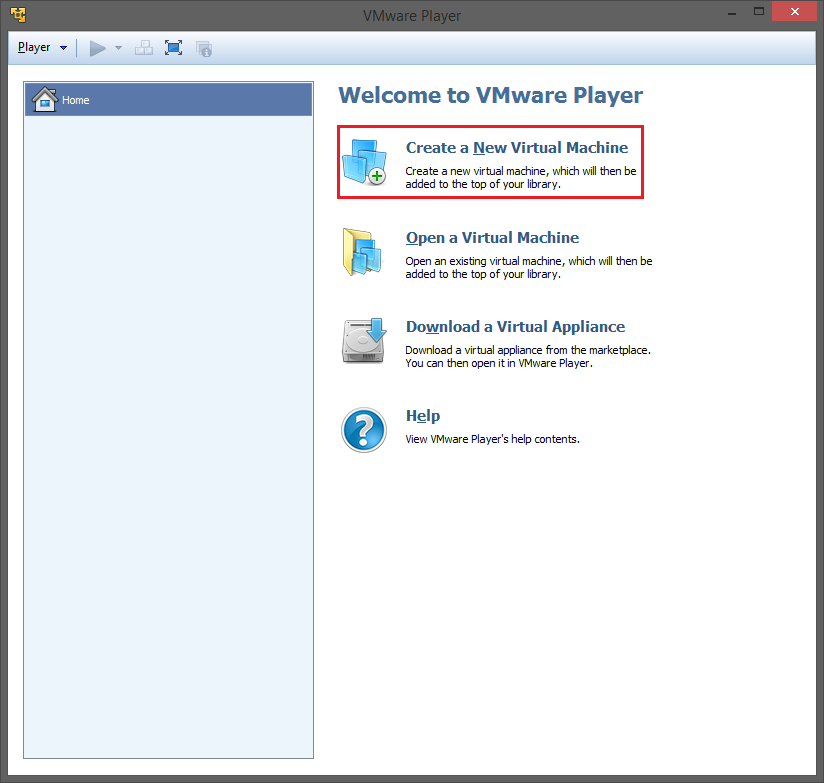
Task: Click the Open a Virtual Machine folder icon
Action: 363,252
